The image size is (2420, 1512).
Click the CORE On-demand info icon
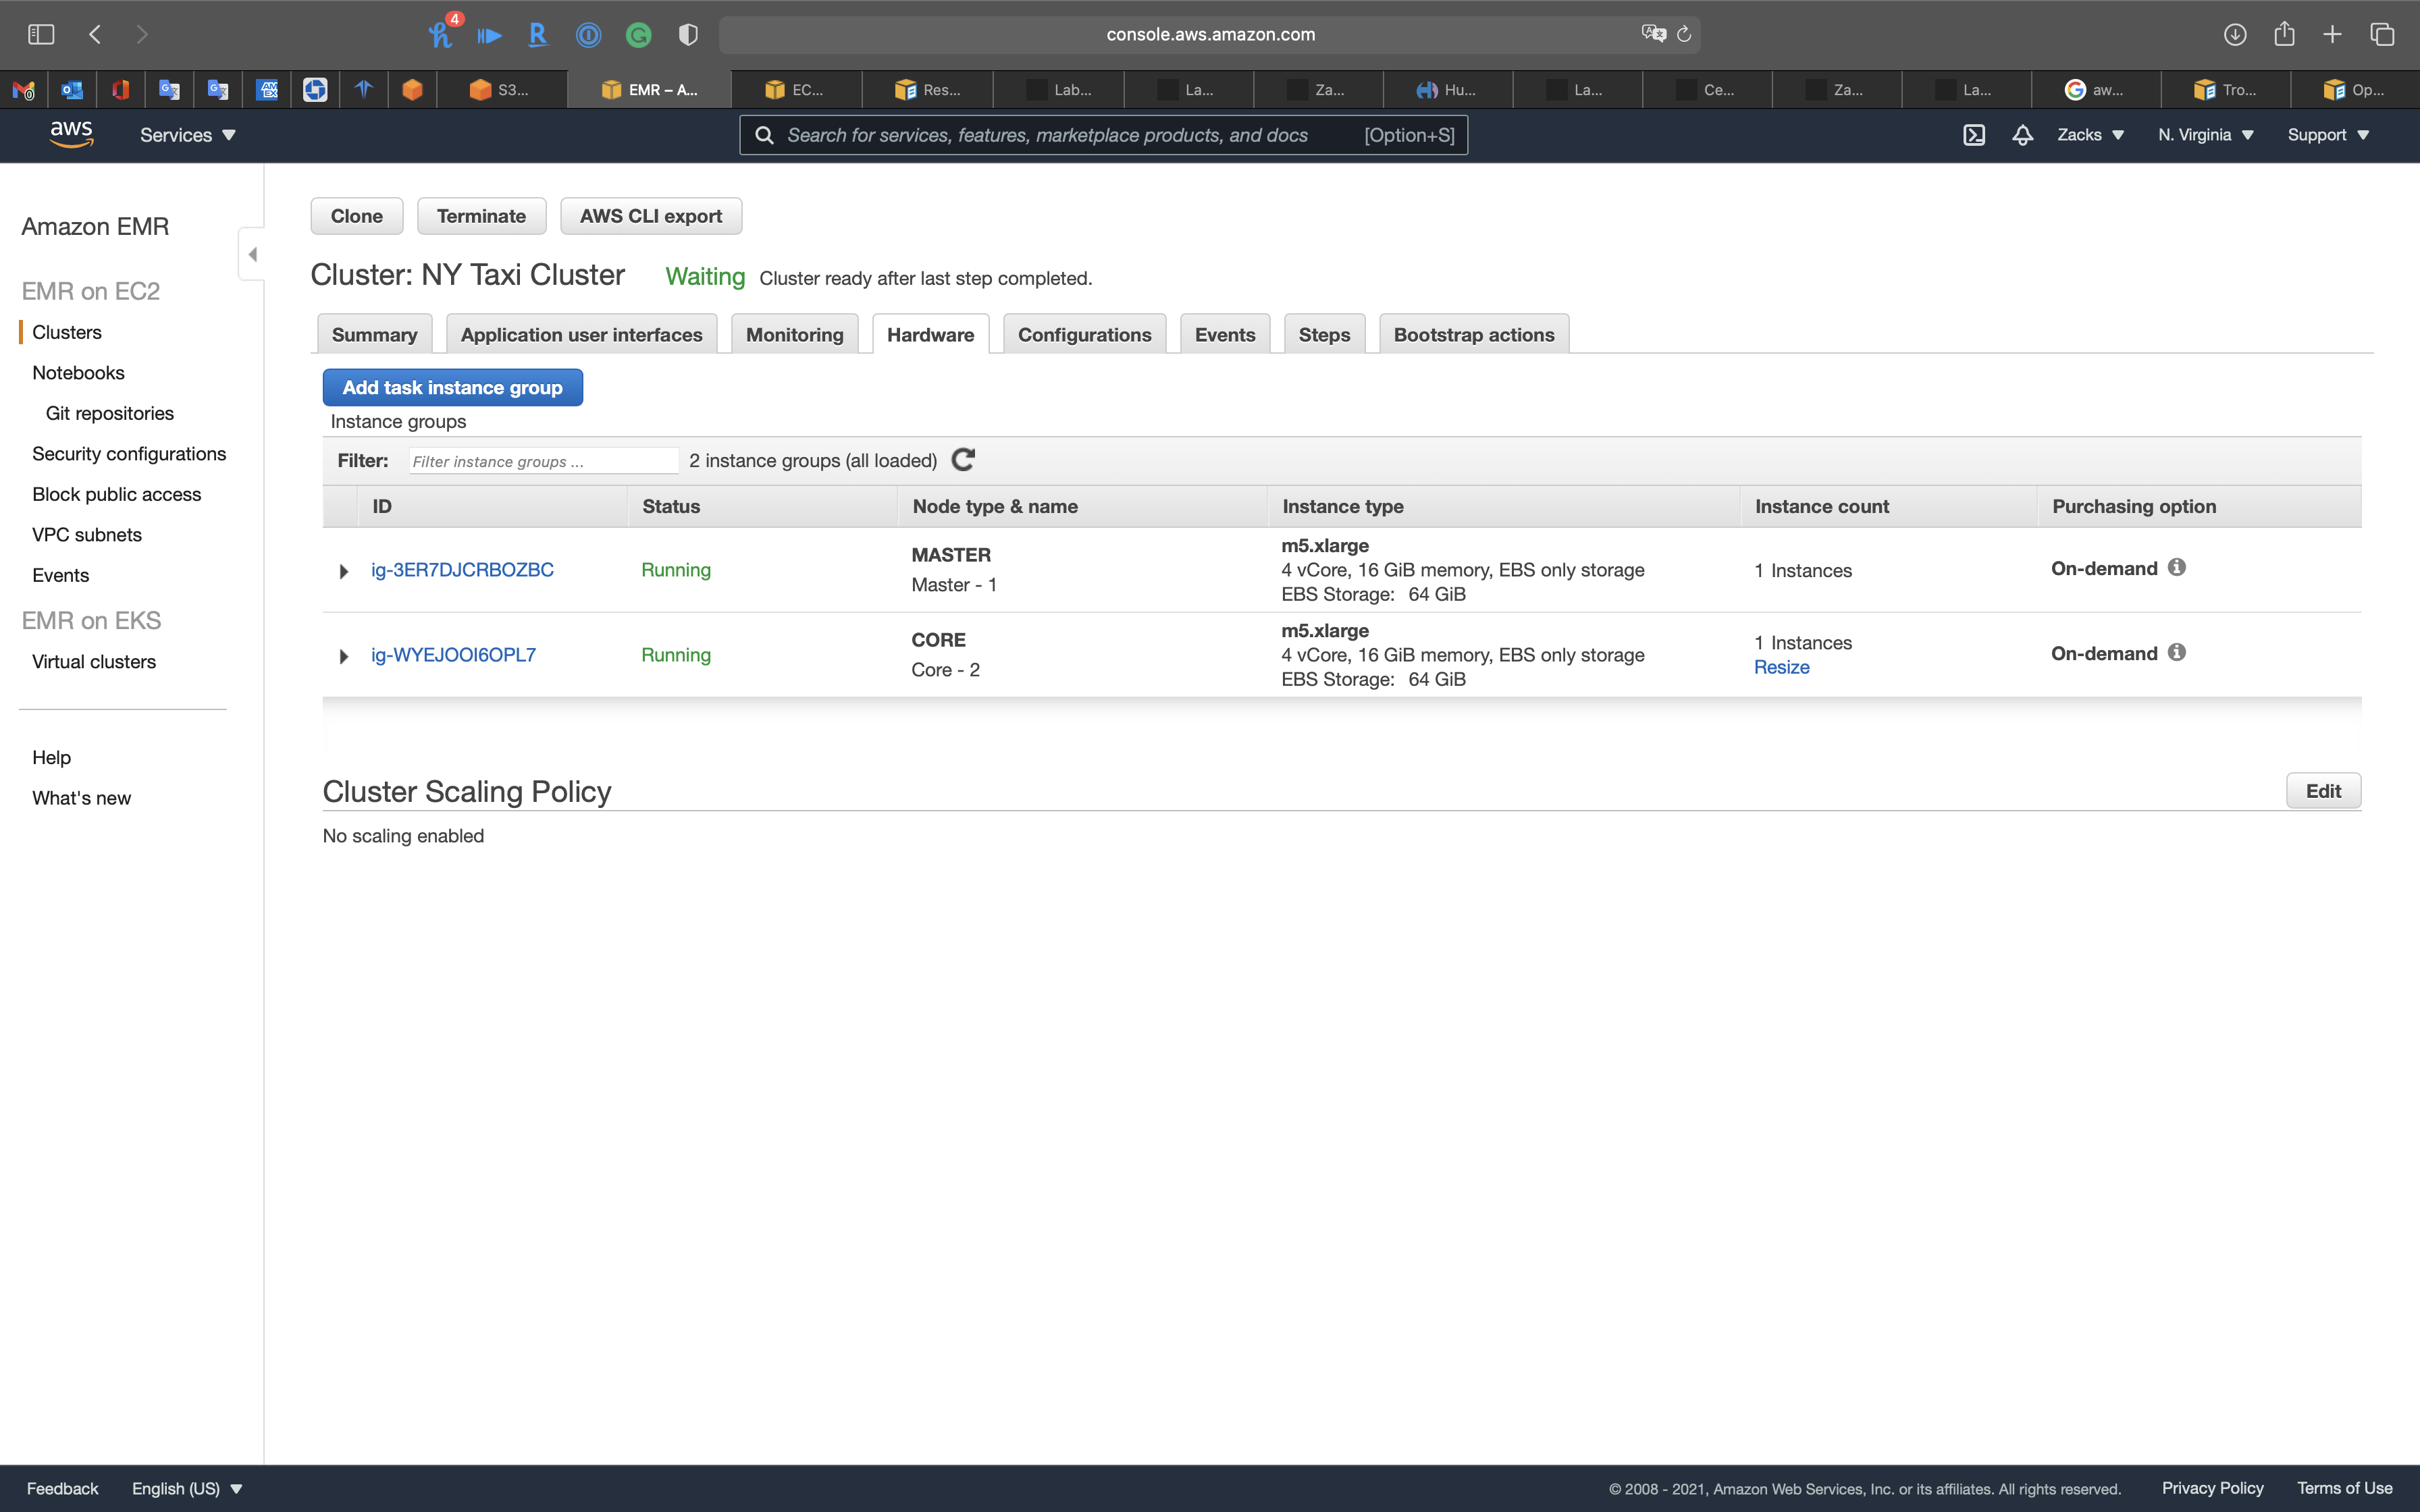(2177, 653)
